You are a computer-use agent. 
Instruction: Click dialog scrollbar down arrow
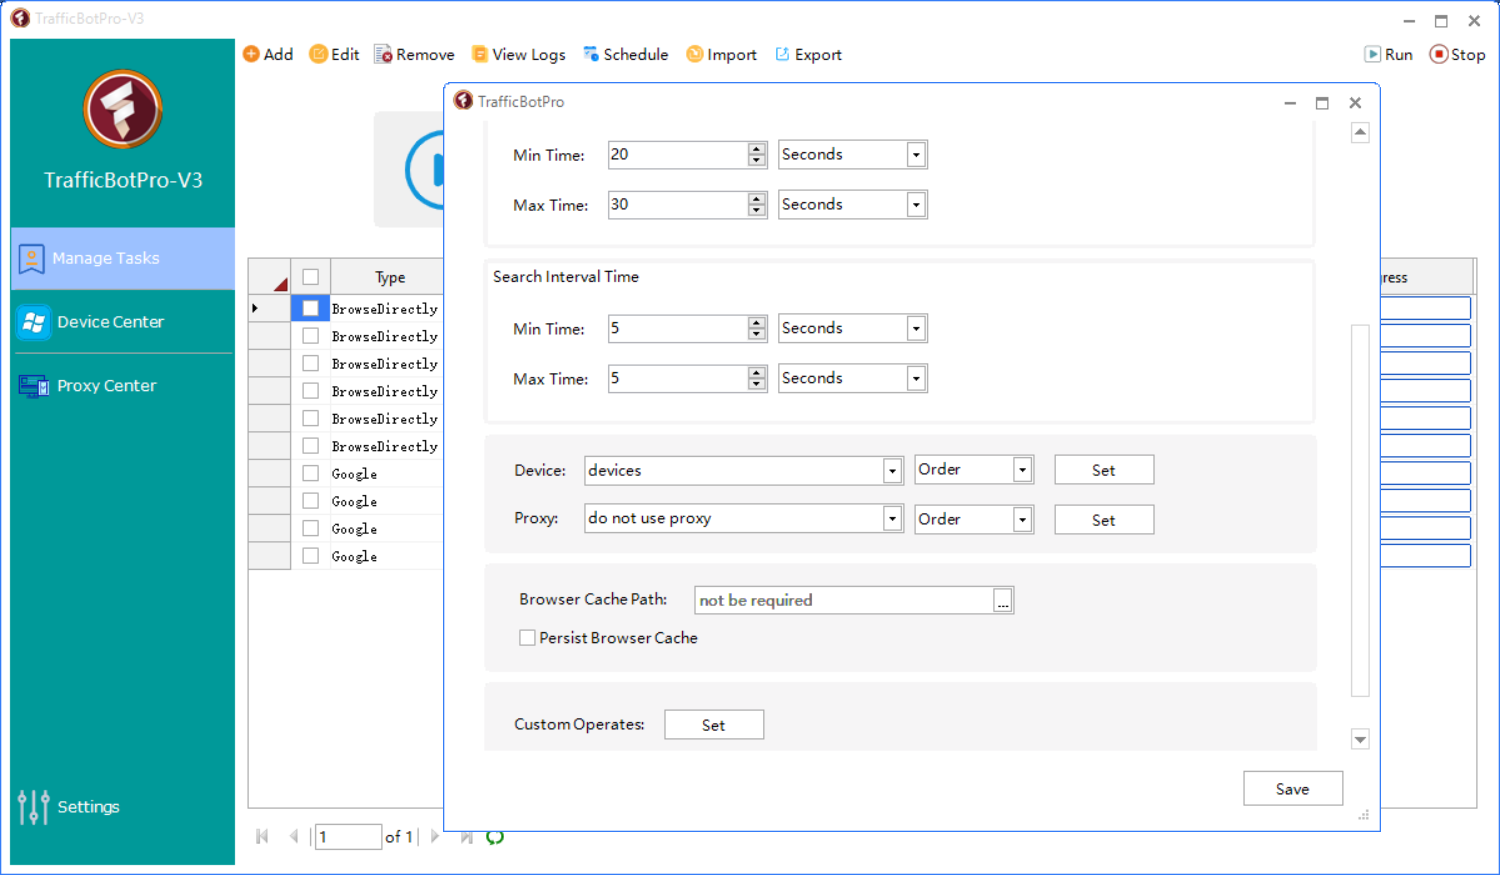point(1360,740)
